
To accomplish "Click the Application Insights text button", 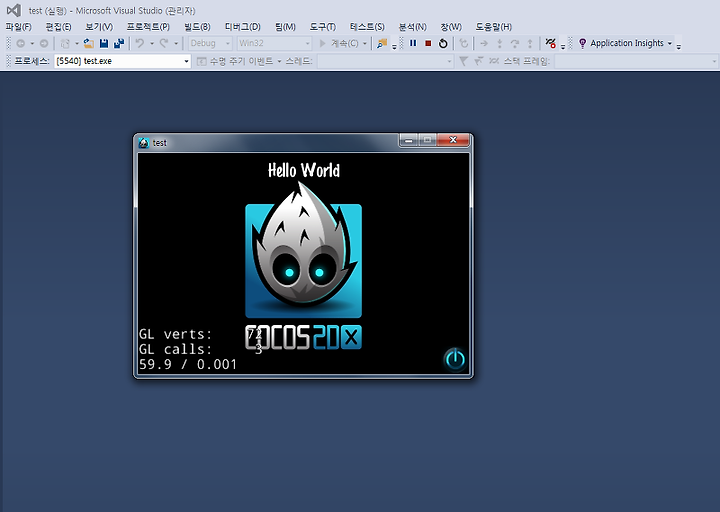I will (627, 43).
